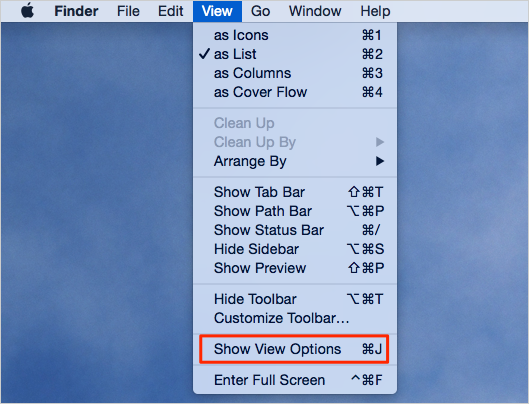Expand the Arrange By submenu arrow
This screenshot has width=529, height=404.
(x=380, y=161)
